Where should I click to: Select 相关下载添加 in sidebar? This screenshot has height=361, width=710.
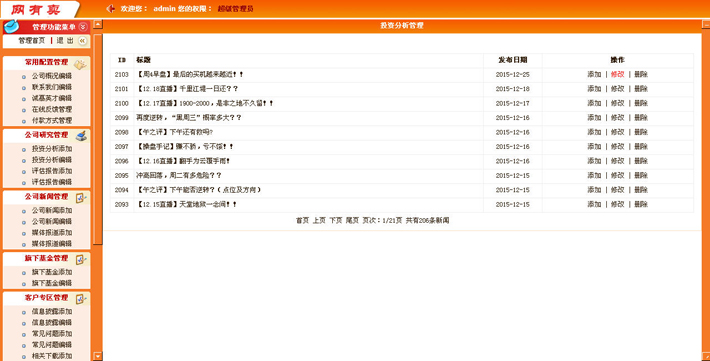click(52, 356)
